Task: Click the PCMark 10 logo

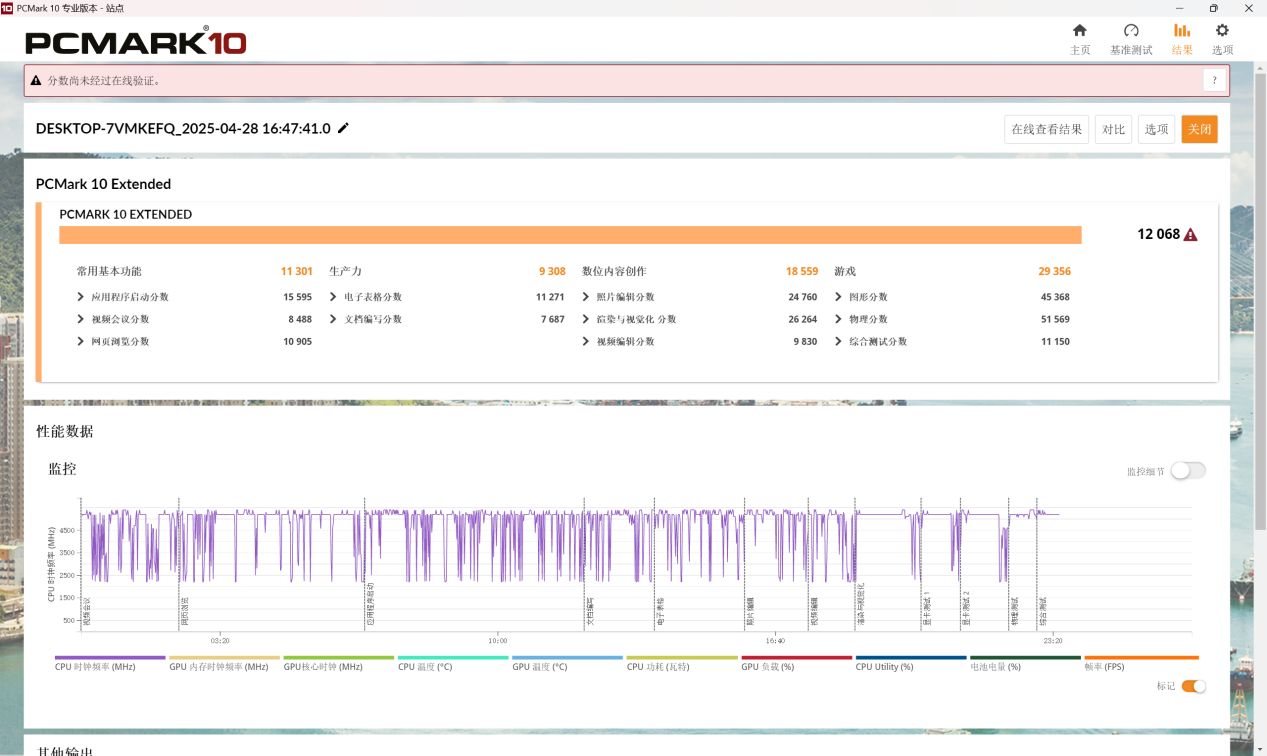Action: coord(136,41)
